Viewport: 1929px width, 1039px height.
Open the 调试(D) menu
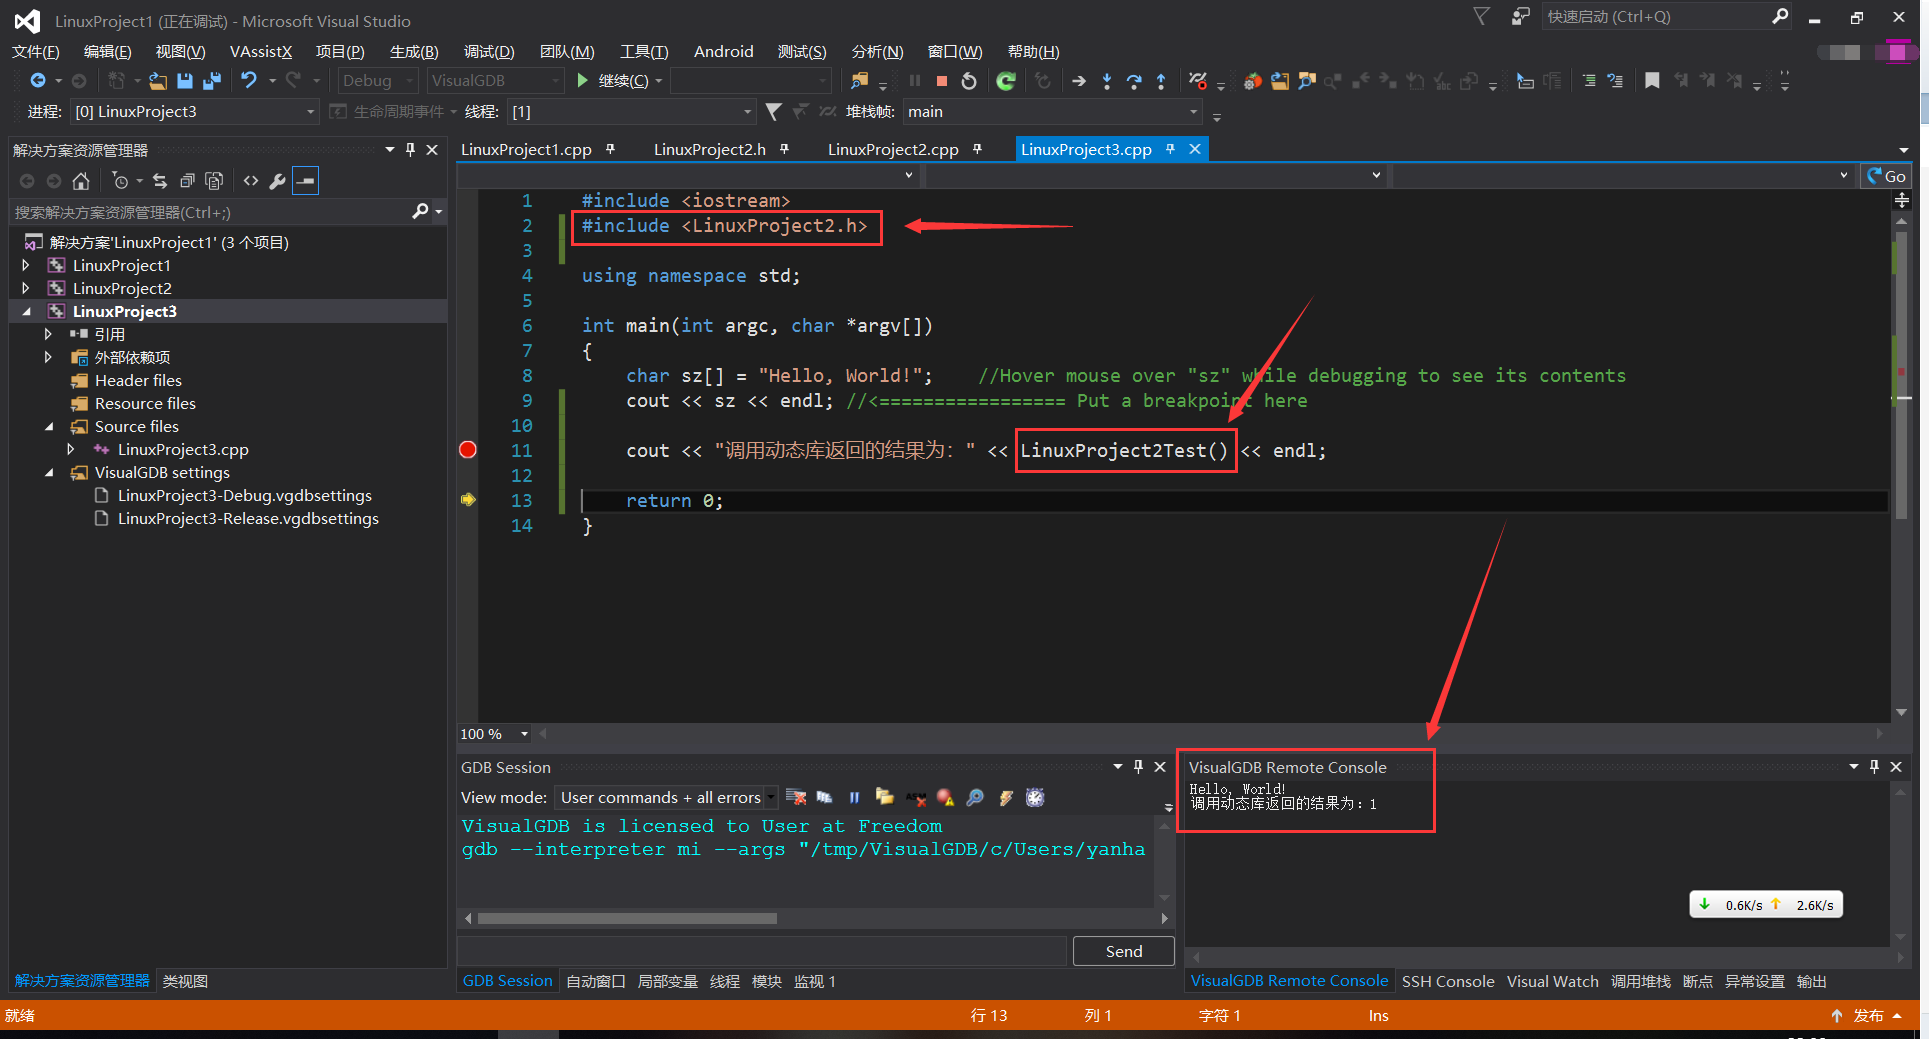(x=488, y=51)
